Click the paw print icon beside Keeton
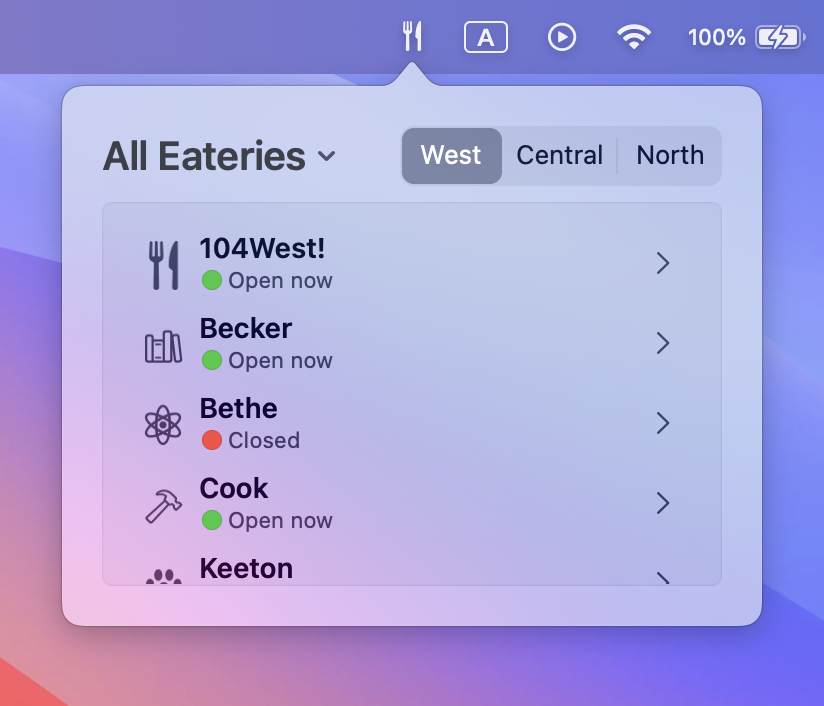The height and width of the screenshot is (706, 824). [163, 577]
